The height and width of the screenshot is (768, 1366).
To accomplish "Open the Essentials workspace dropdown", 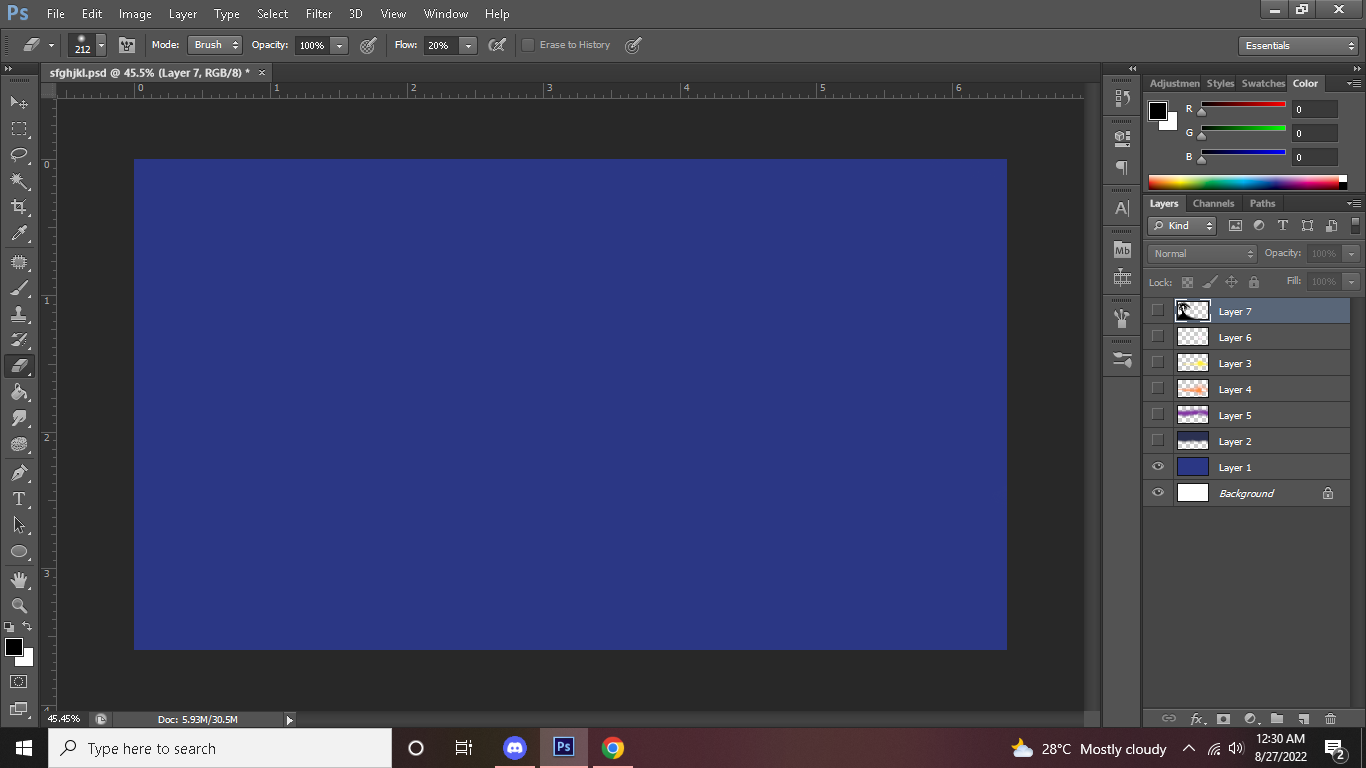I will 1298,46.
